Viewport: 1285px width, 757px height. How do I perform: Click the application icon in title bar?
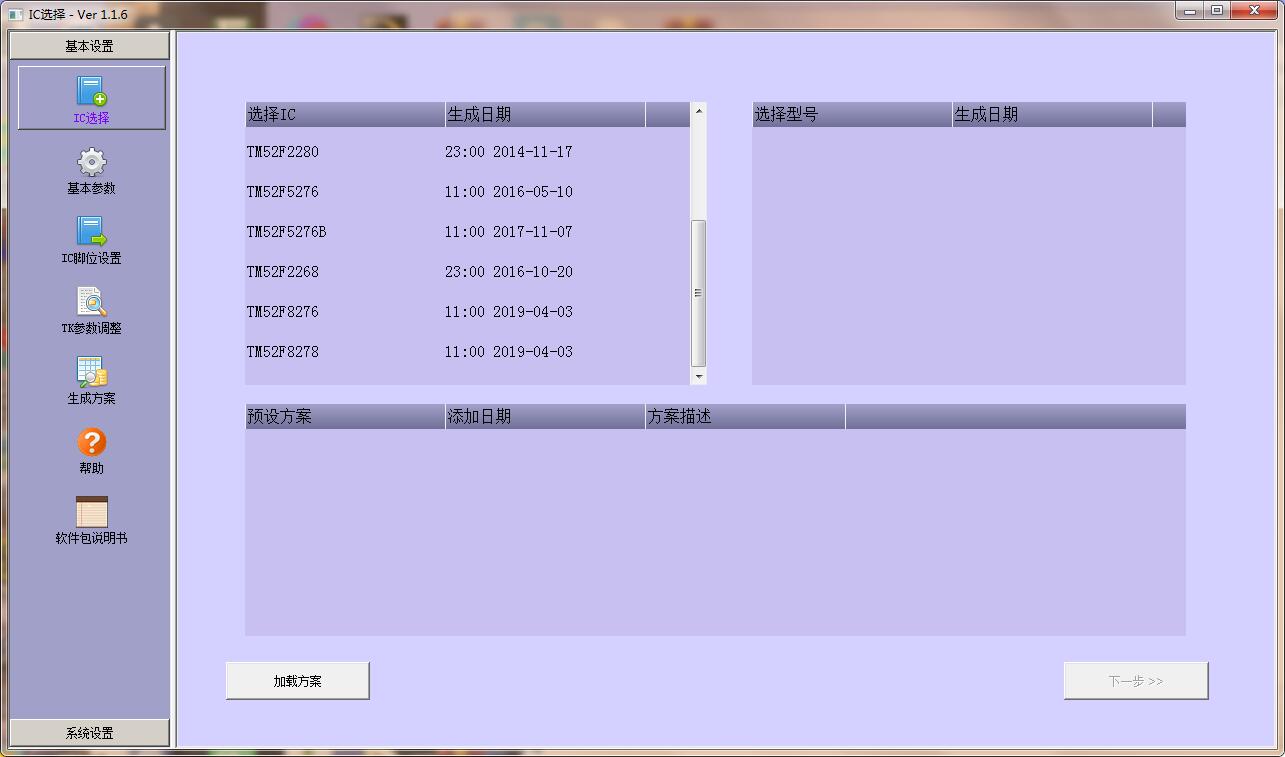tap(15, 14)
